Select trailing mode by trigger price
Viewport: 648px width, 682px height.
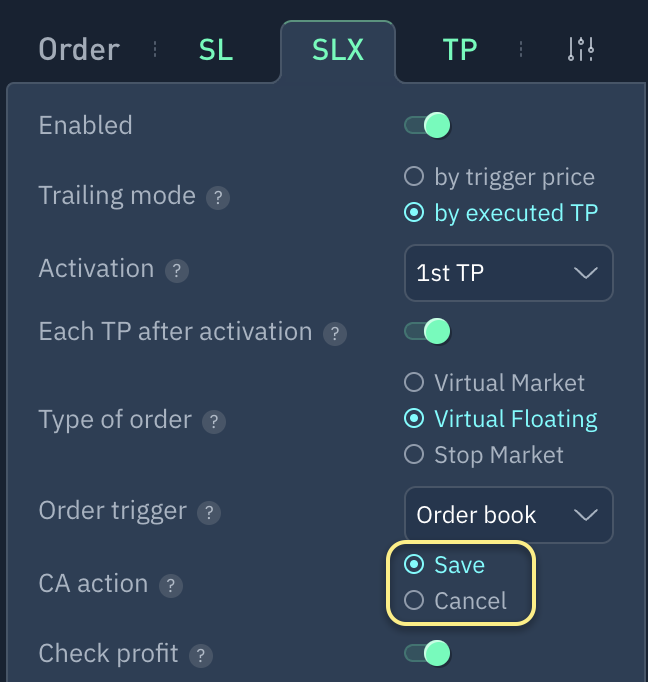coord(414,177)
